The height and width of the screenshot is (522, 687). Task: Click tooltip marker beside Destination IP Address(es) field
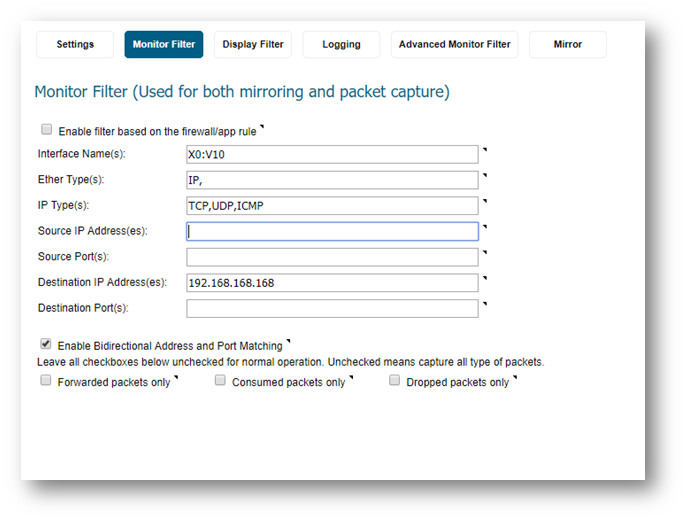pos(485,278)
